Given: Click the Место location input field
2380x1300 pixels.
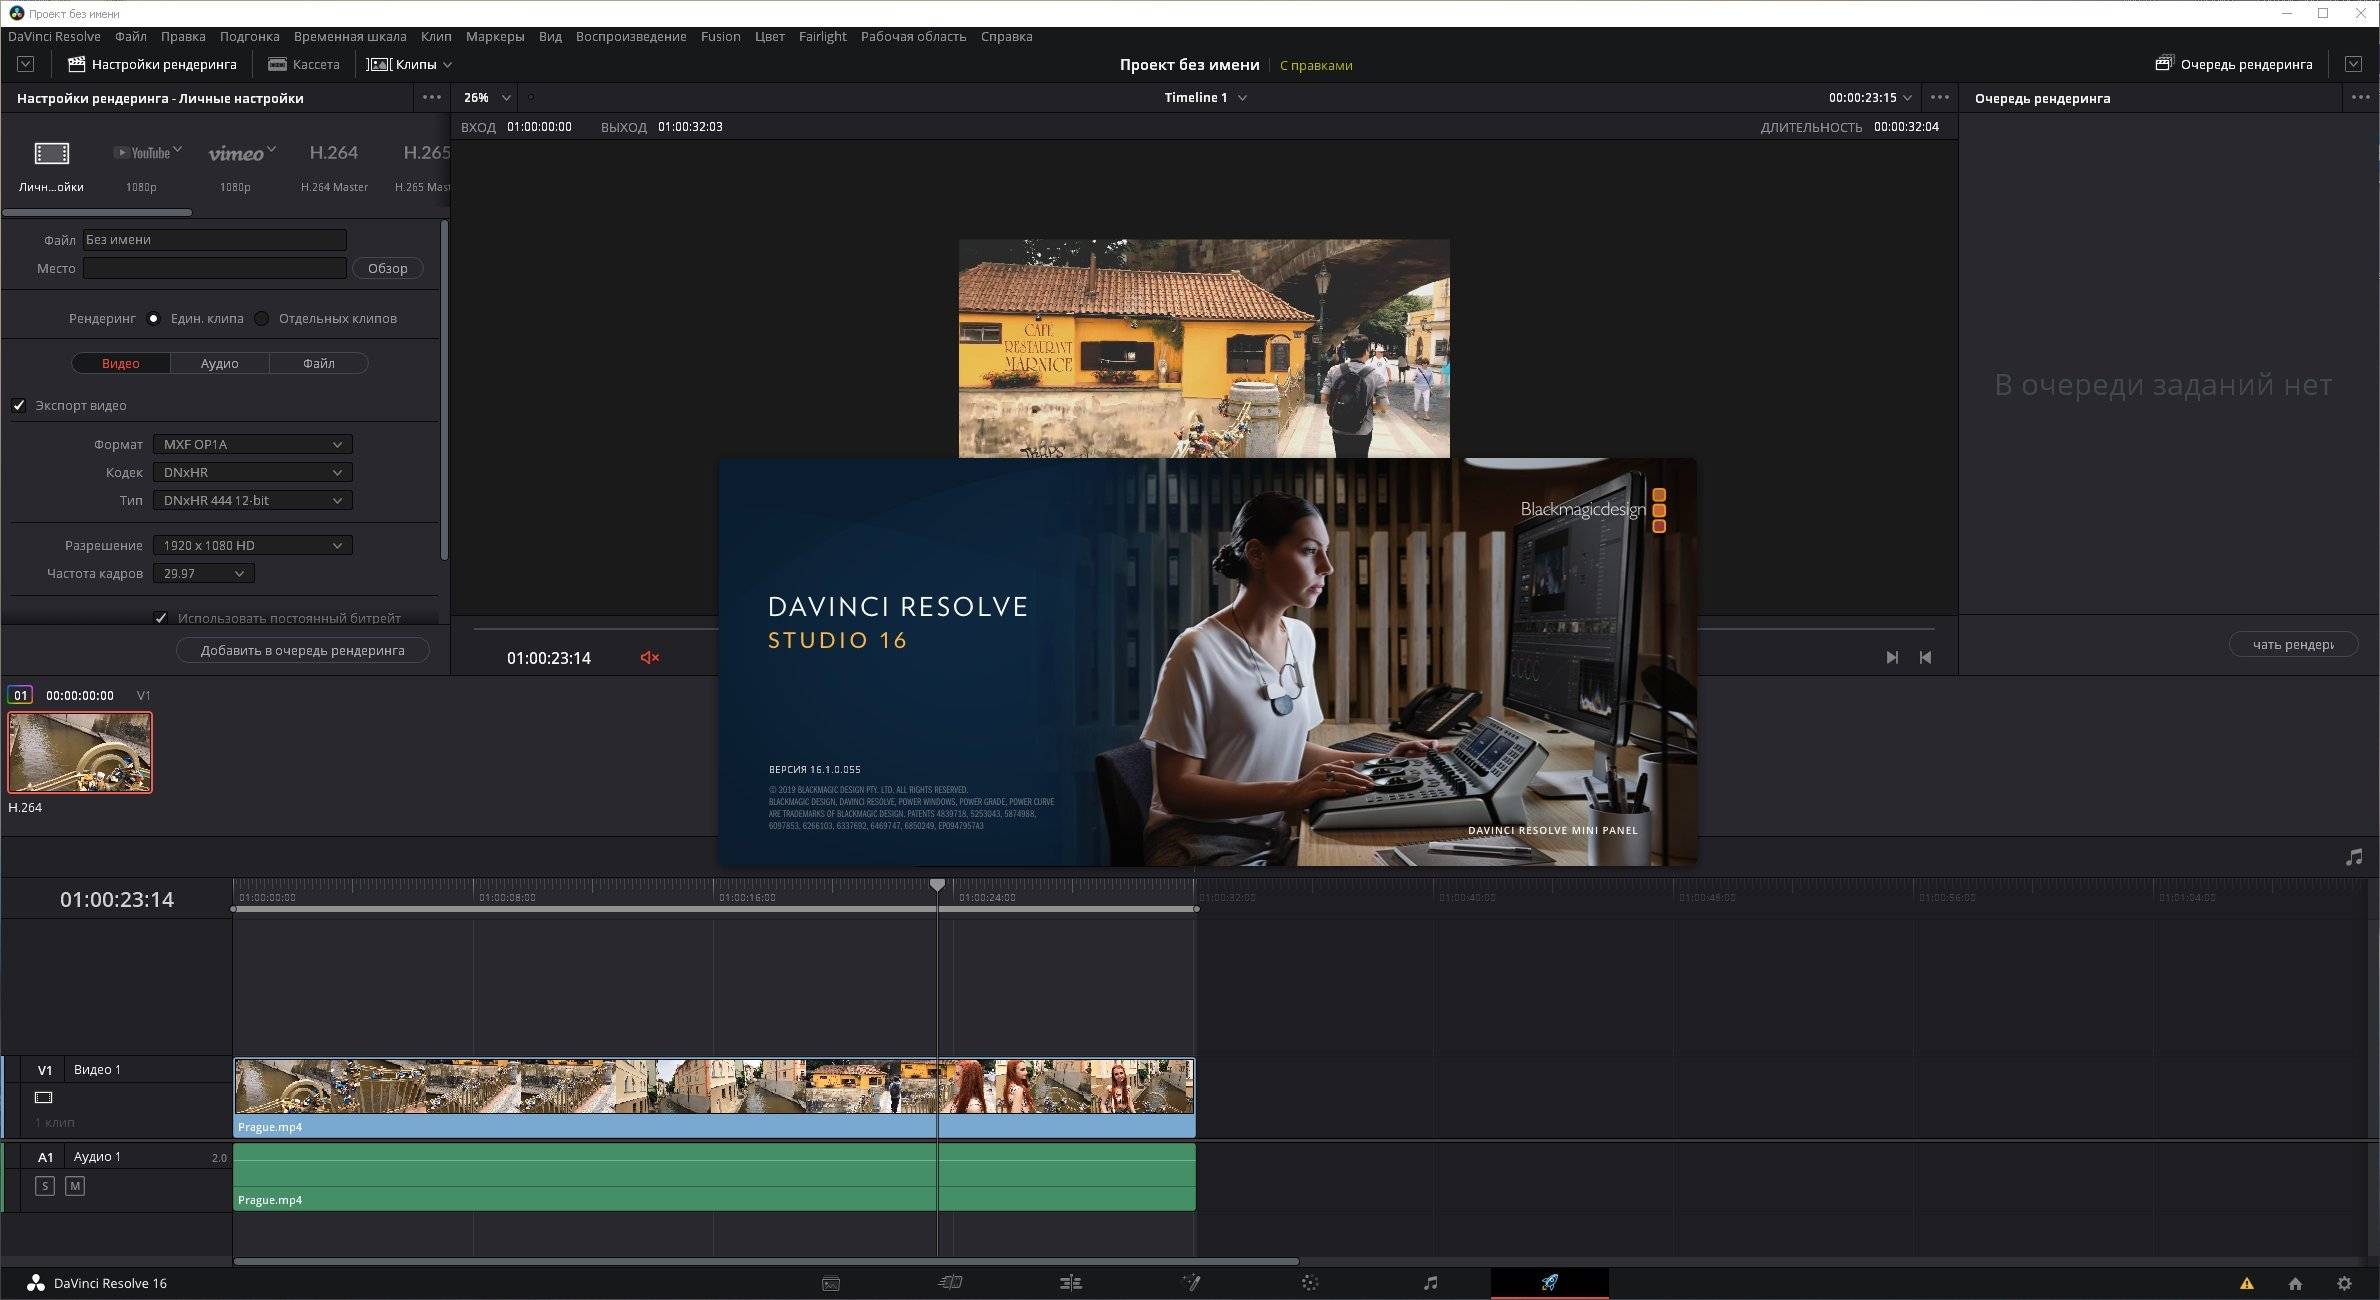Looking at the screenshot, I should (x=214, y=268).
